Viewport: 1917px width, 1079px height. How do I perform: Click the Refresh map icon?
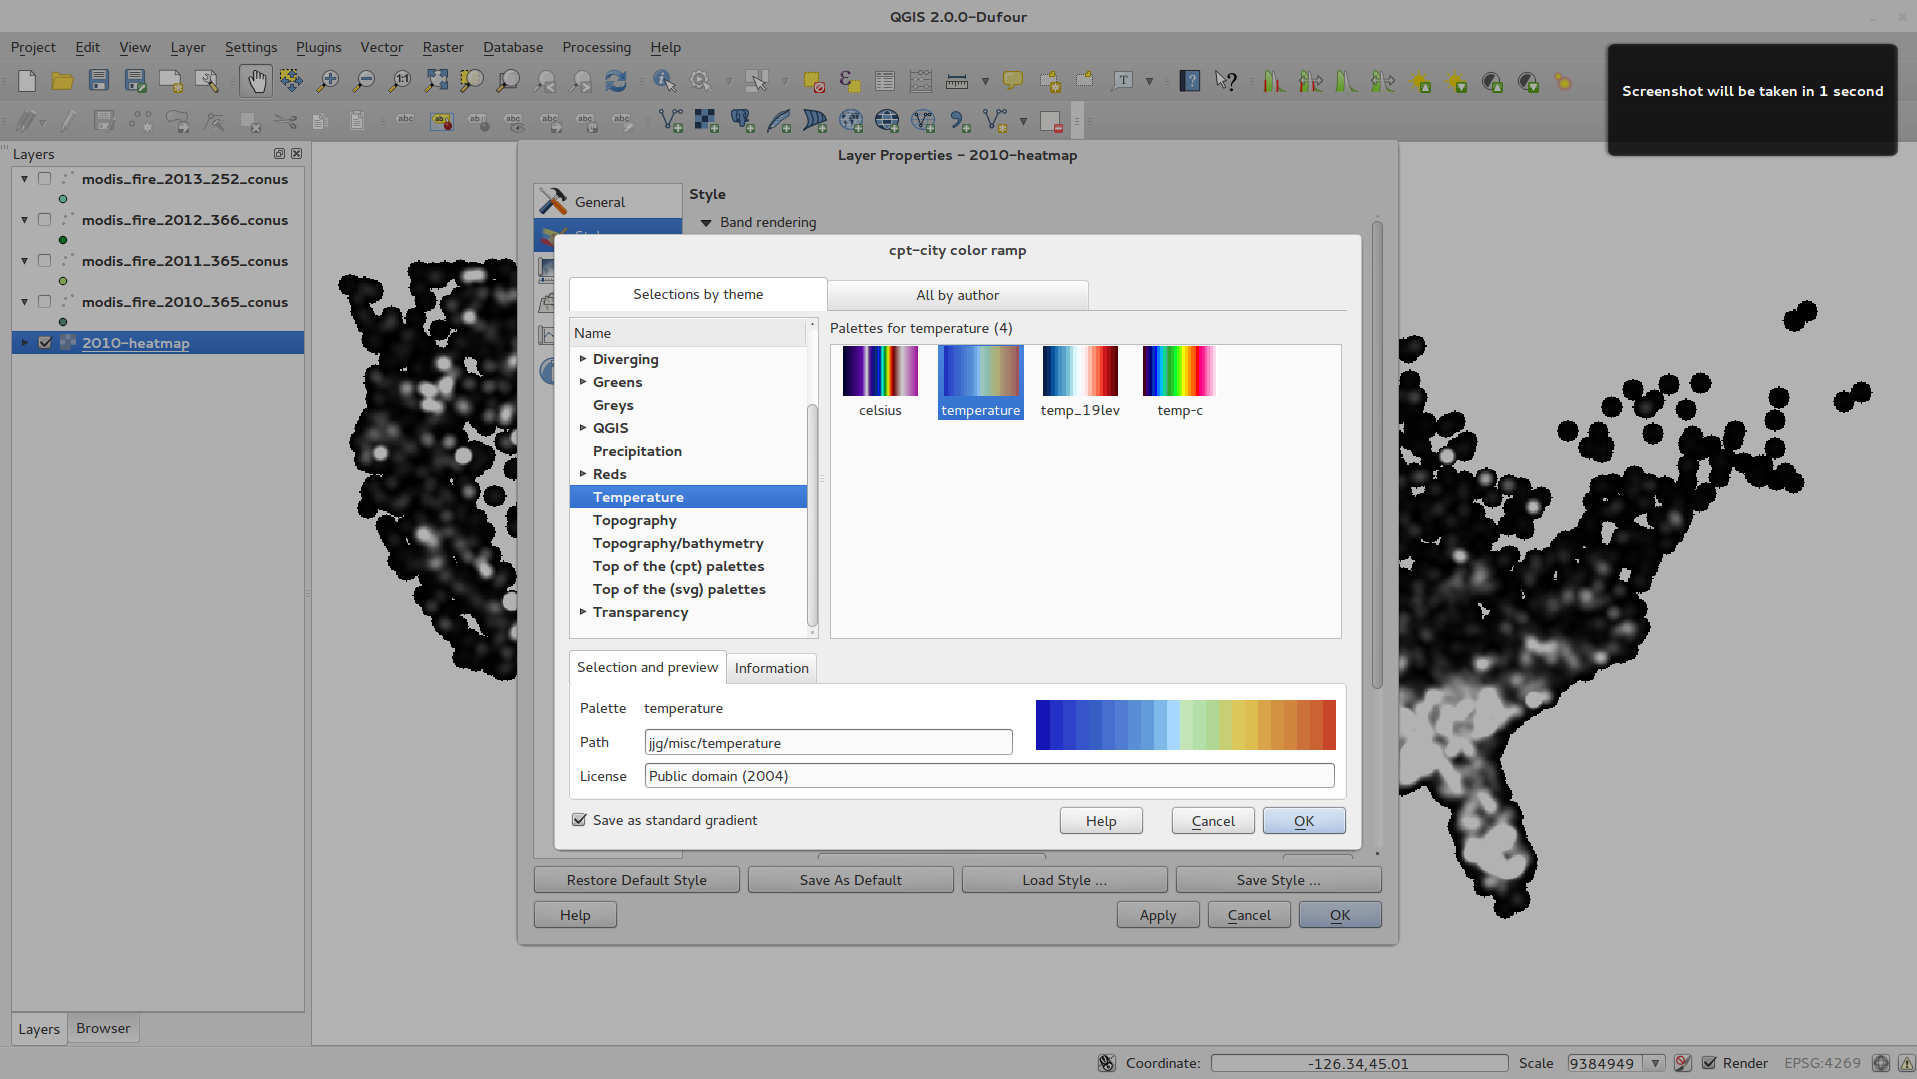(x=617, y=81)
